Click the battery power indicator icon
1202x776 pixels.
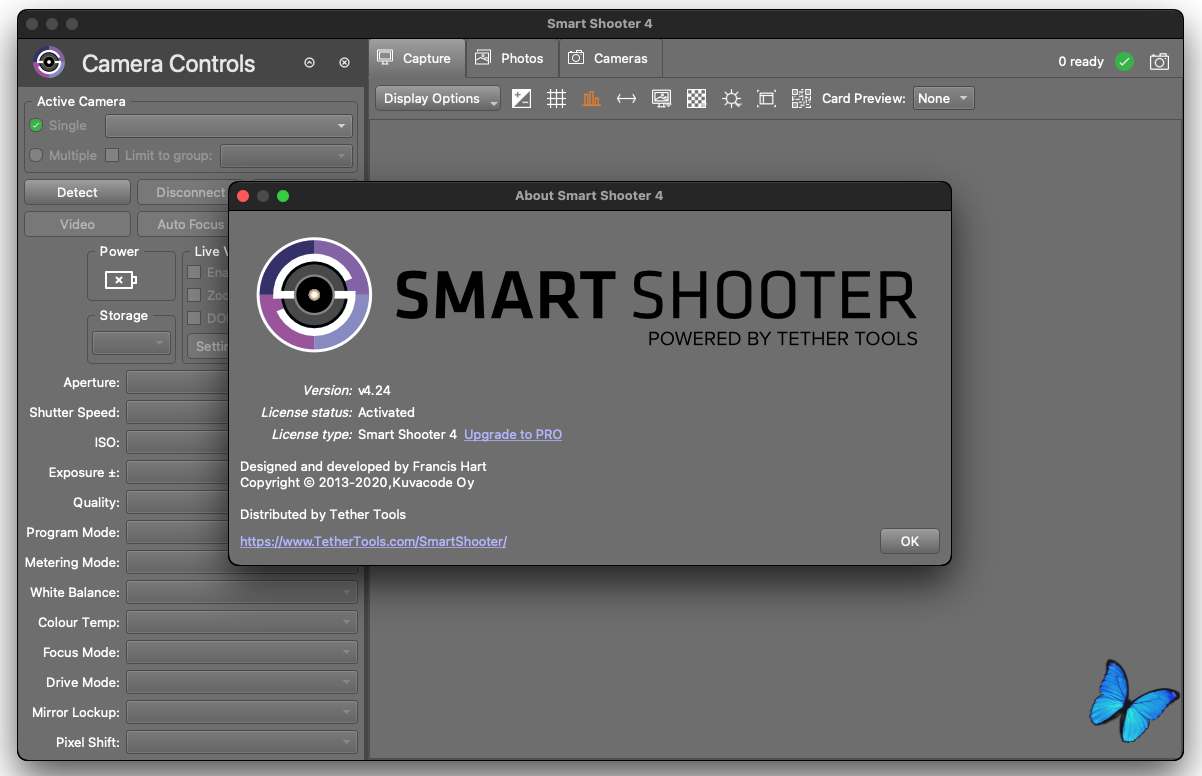coord(121,280)
